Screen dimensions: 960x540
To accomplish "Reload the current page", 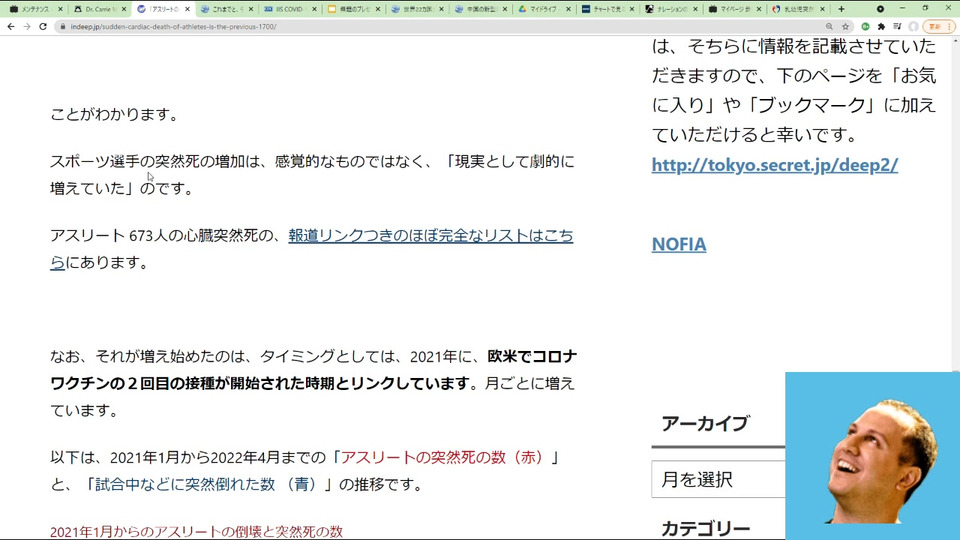I will (x=43, y=26).
